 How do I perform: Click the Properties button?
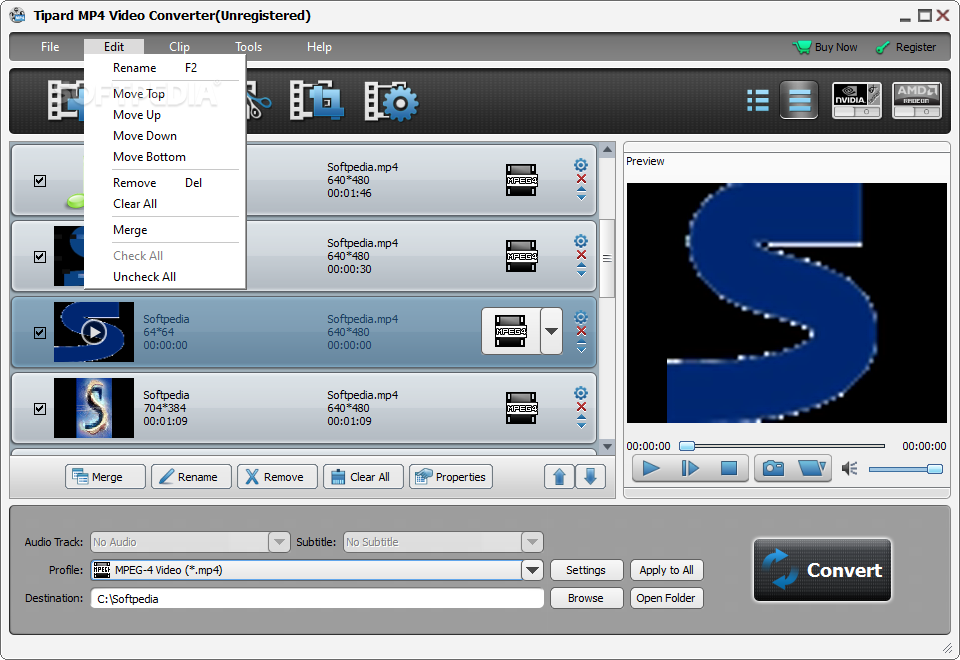(451, 477)
